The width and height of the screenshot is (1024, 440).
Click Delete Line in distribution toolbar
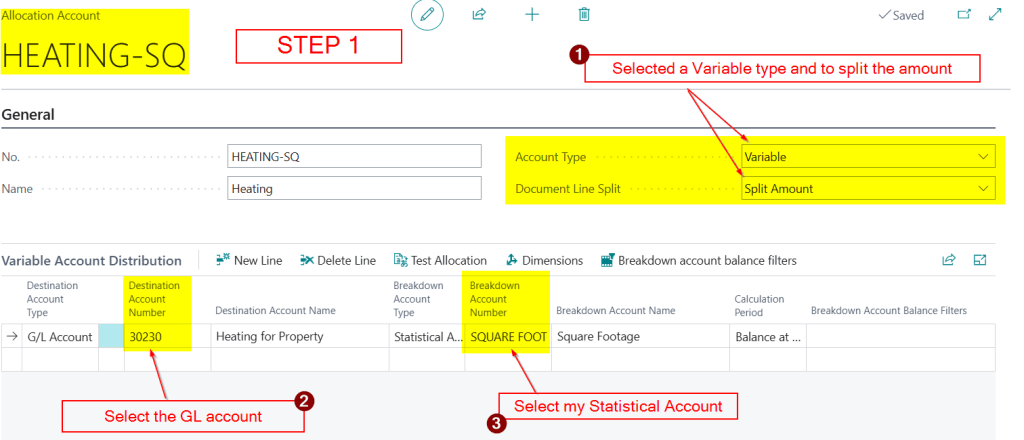(338, 260)
